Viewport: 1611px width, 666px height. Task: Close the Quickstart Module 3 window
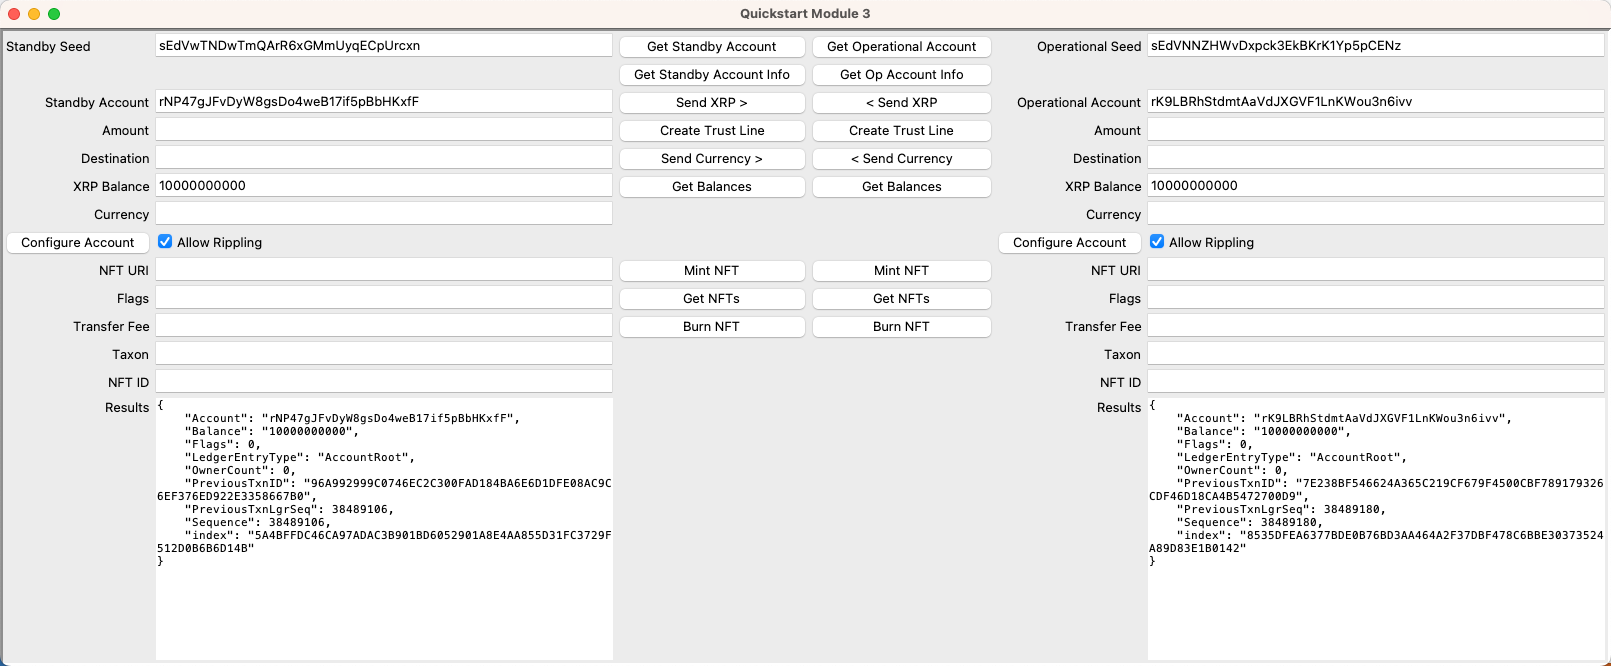14,14
